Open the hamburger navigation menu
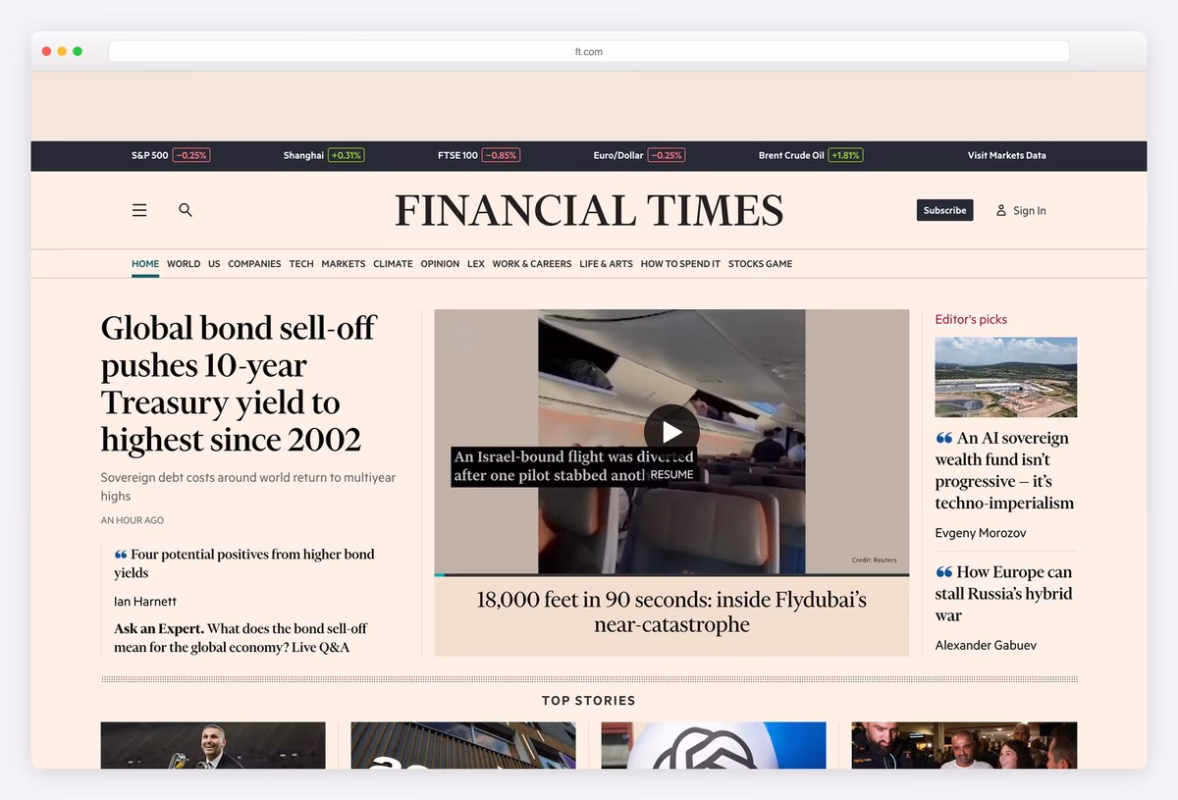The image size is (1178, 800). [x=139, y=210]
